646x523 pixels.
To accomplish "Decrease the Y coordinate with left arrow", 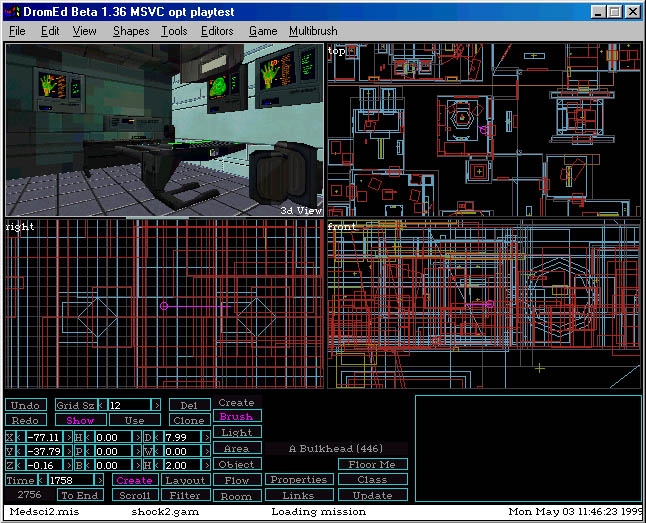I will click(x=19, y=451).
